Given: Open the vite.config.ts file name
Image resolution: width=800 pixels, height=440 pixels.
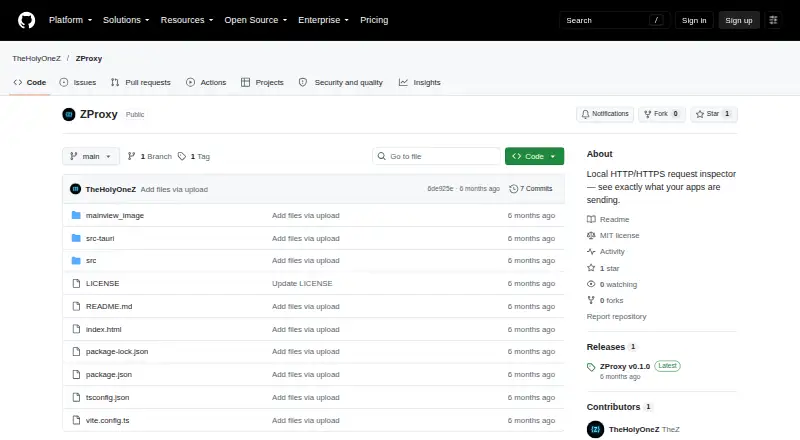Looking at the screenshot, I should coord(107,420).
